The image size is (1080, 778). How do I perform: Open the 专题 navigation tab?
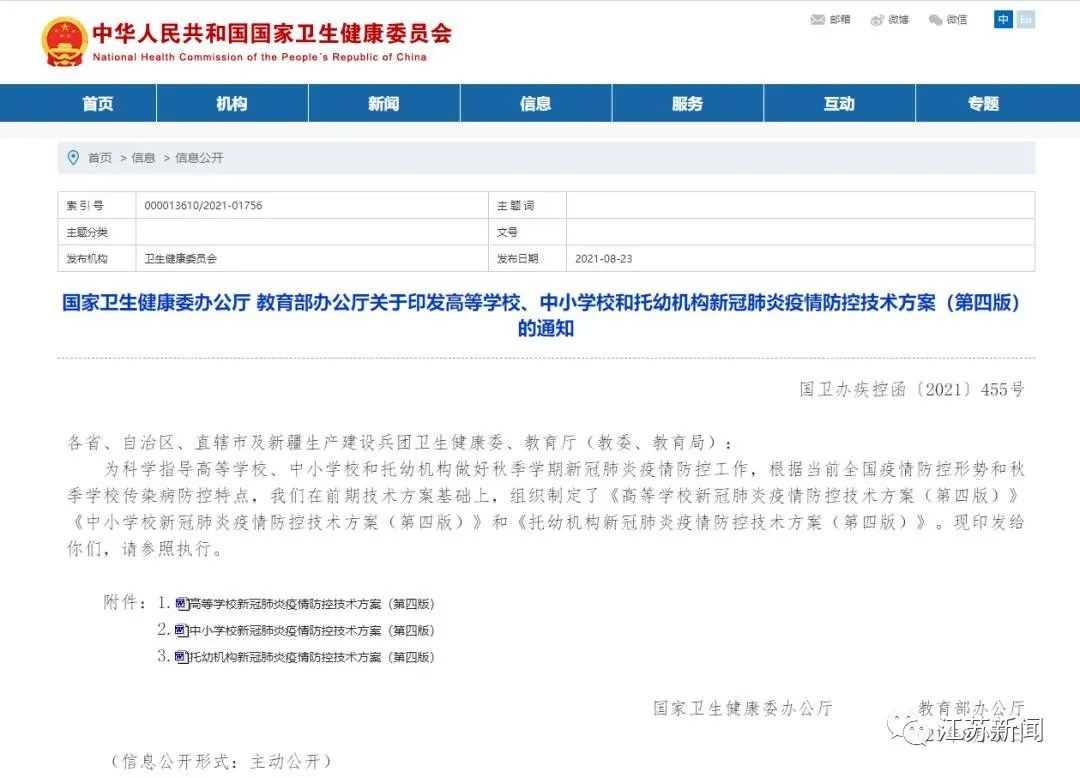click(x=984, y=103)
